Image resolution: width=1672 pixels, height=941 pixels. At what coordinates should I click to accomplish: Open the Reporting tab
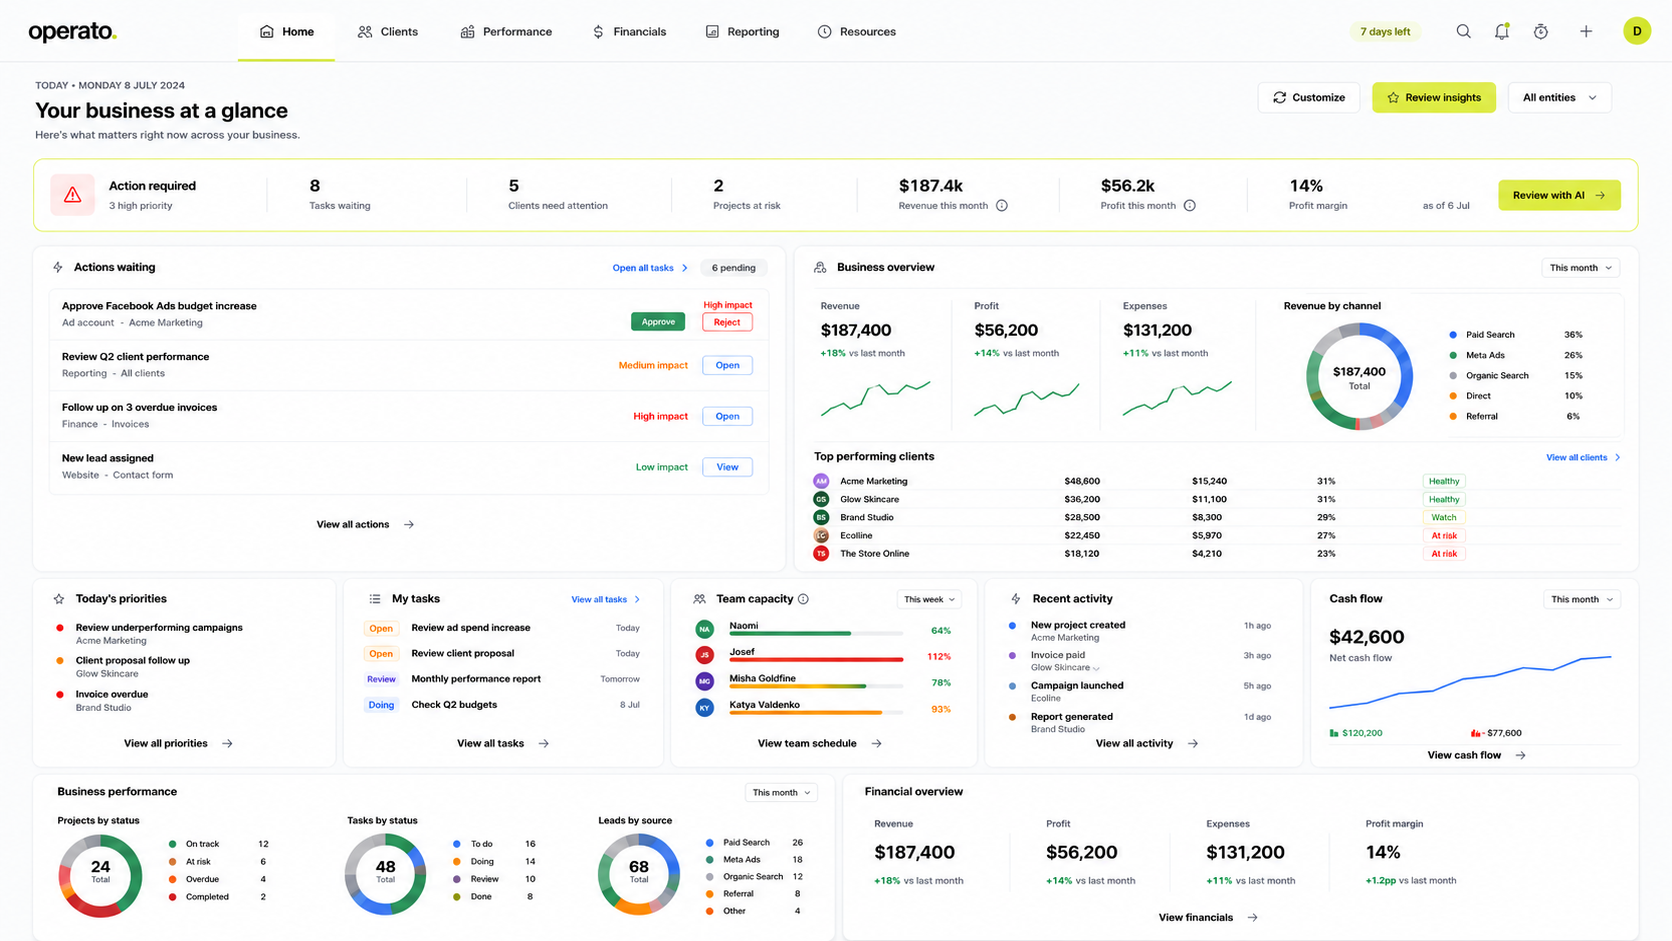click(742, 32)
